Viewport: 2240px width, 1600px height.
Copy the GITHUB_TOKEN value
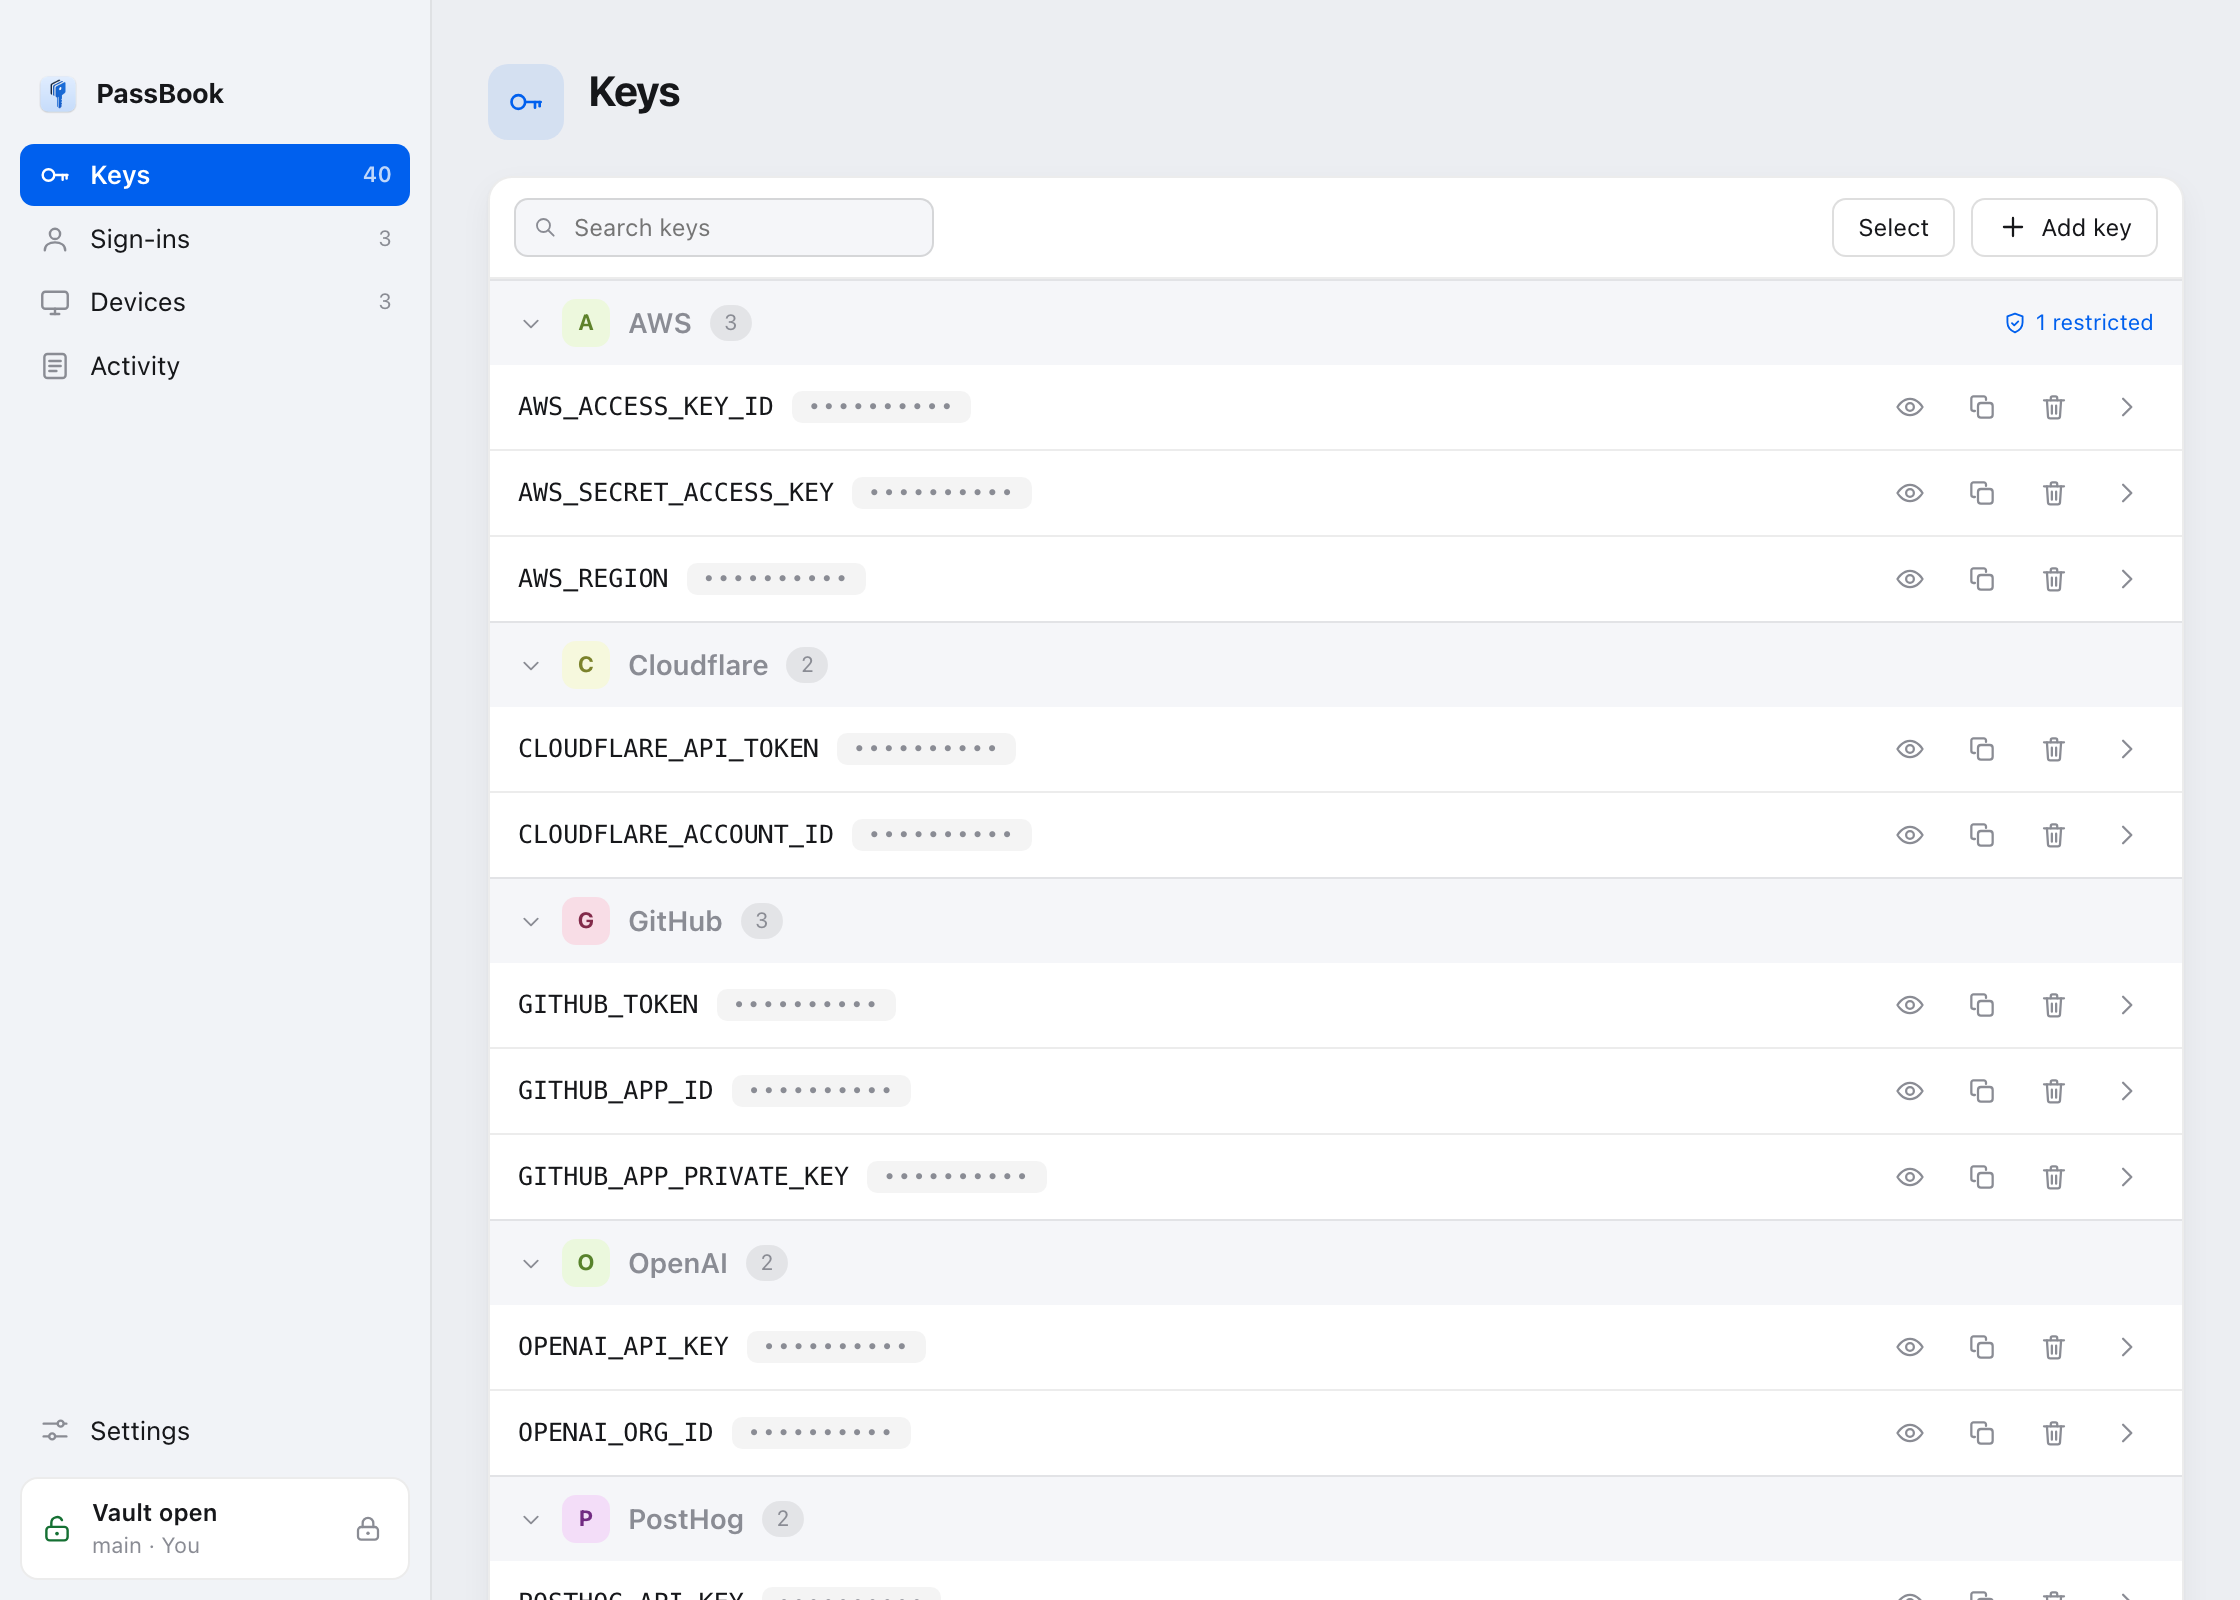(x=1981, y=1005)
